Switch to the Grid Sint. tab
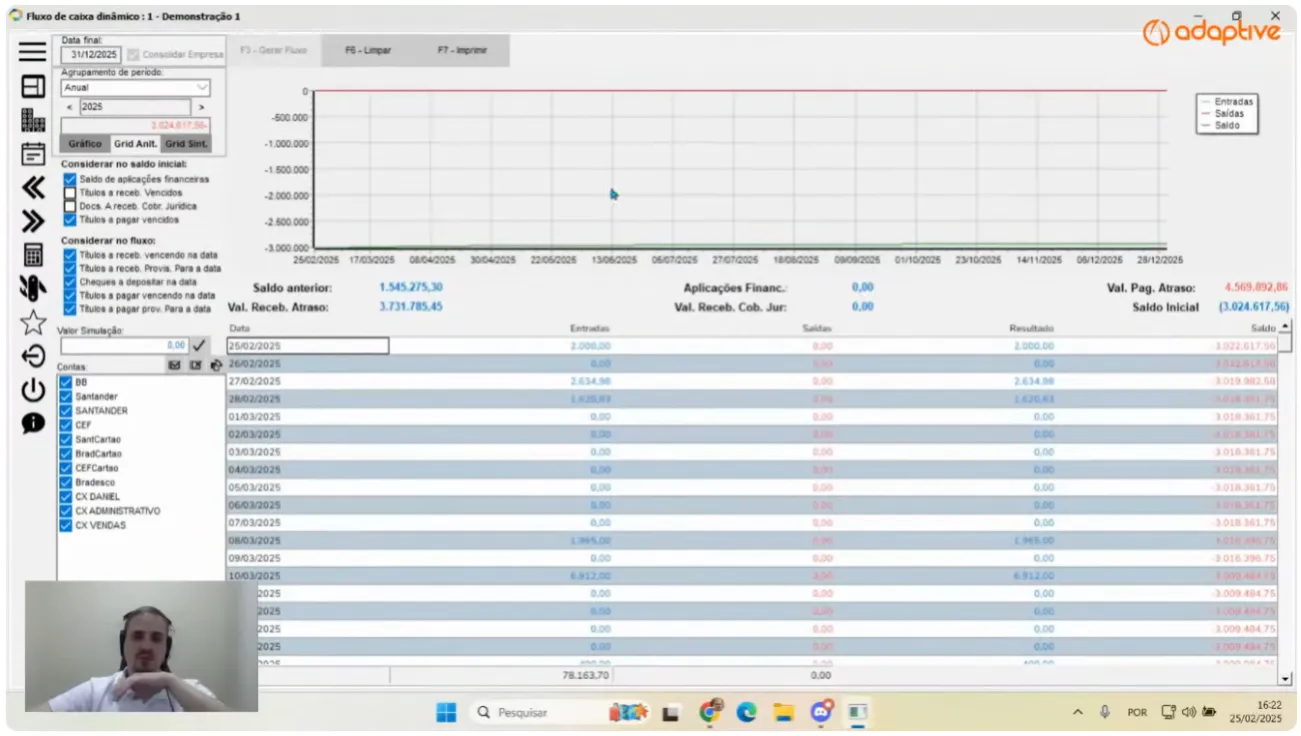Image resolution: width=1301 pixels, height=736 pixels. coord(186,144)
